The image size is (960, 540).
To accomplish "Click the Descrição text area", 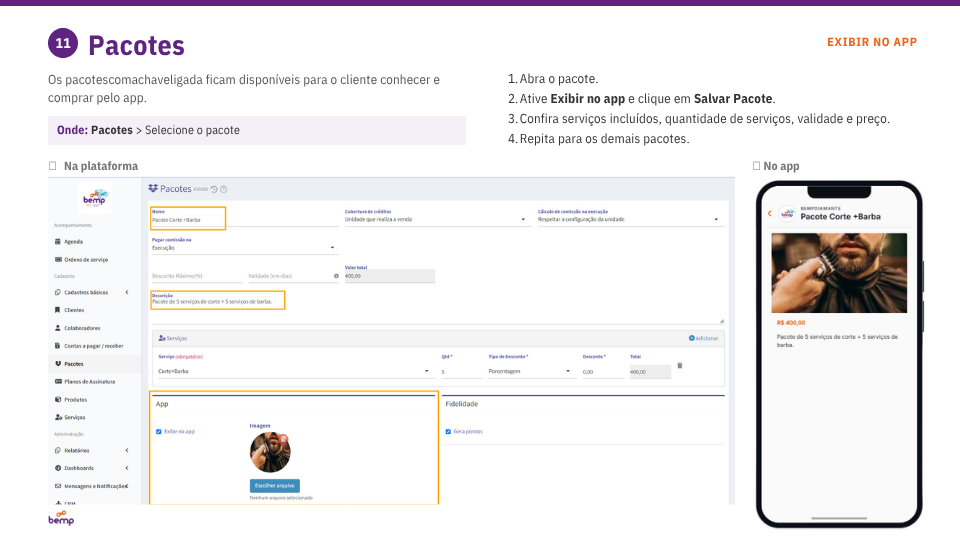I will click(437, 309).
